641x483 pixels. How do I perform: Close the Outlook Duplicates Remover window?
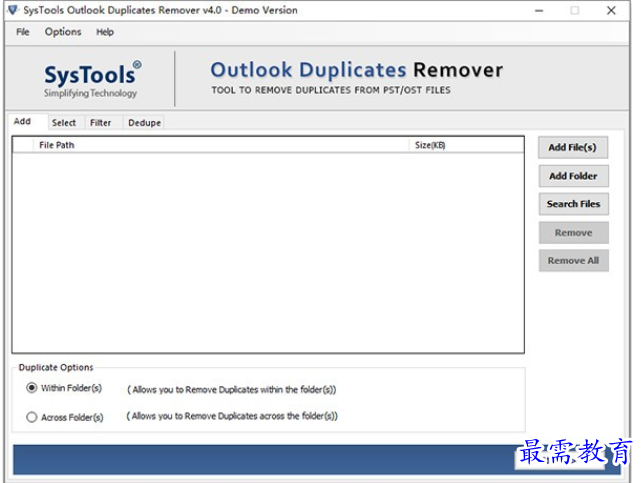coord(611,11)
